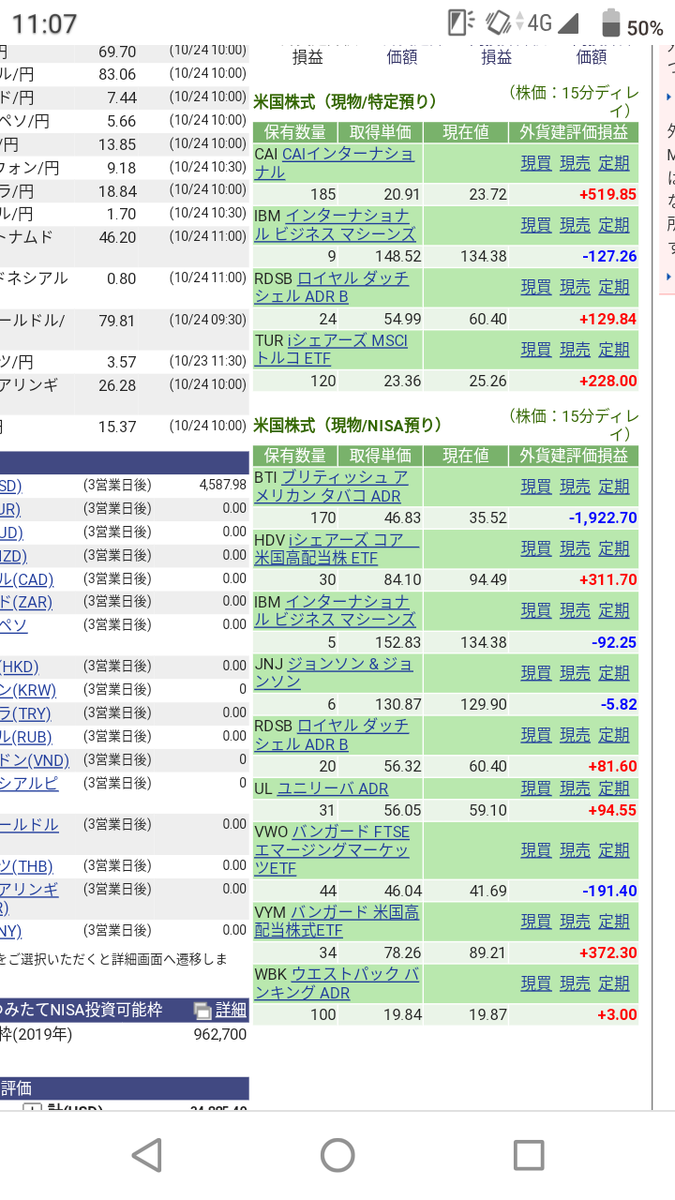Image resolution: width=675 pixels, height=1200 pixels.
Task: Select the 米国株式(現物/NISA預り) heading
Action: pos(350,425)
